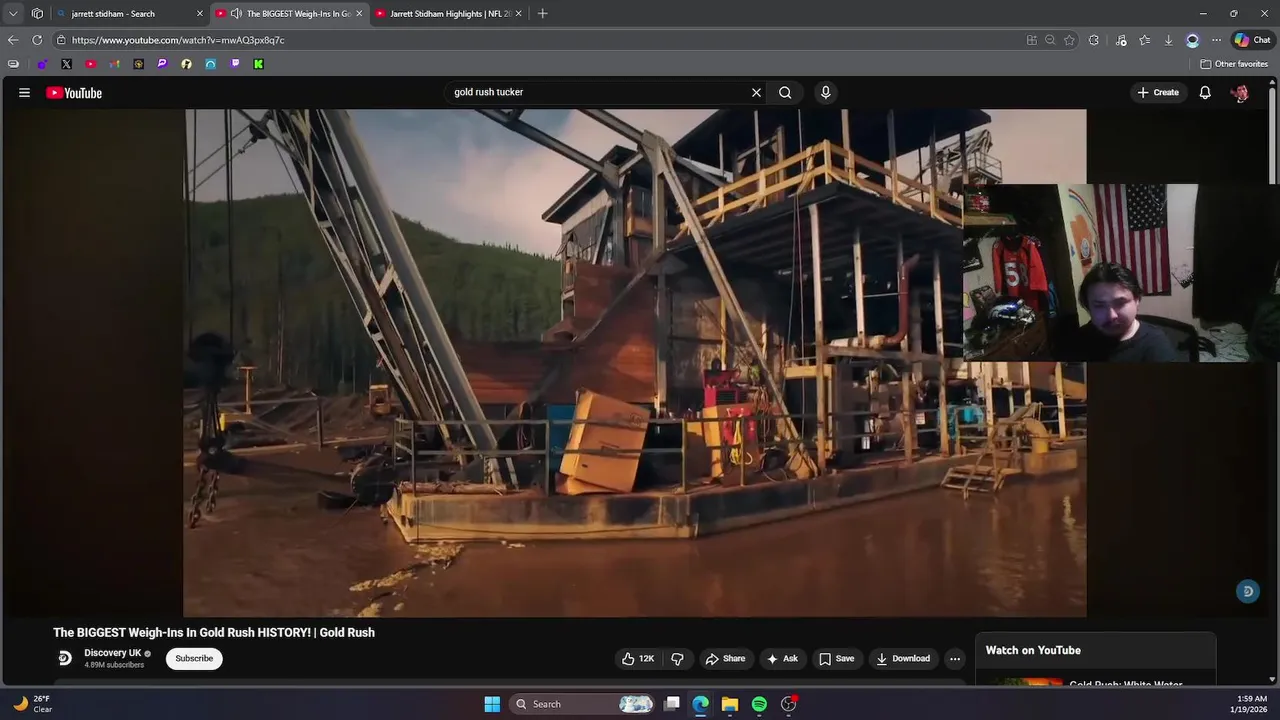Open Edge profile avatar
This screenshot has height=720, width=1280.
tap(1192, 40)
